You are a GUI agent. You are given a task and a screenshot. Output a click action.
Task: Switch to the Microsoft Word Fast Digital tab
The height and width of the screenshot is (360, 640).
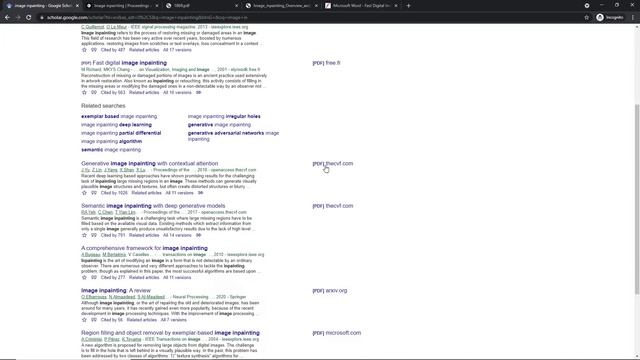tap(361, 6)
